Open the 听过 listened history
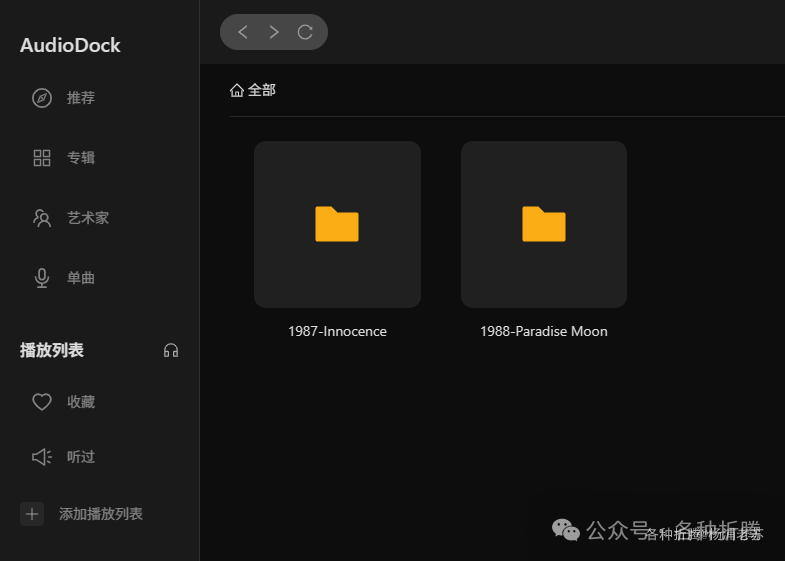Viewport: 785px width, 561px height. (x=81, y=456)
